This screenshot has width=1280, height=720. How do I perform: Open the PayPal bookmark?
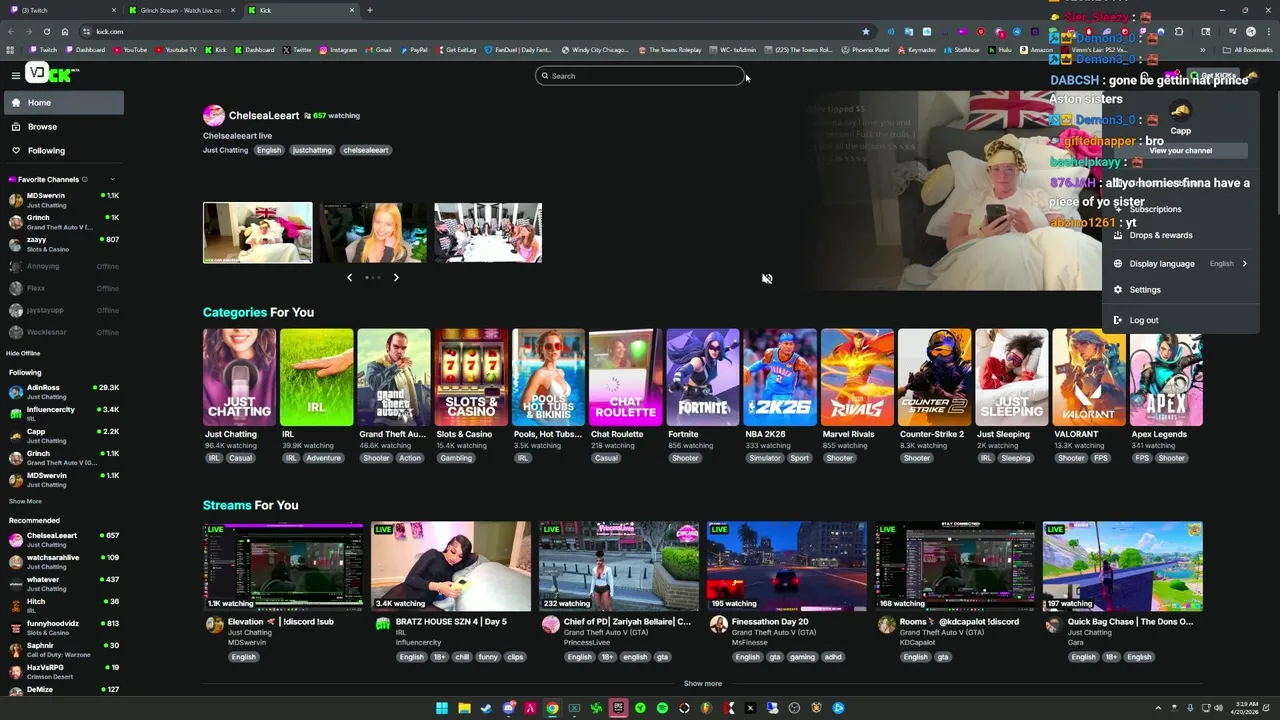[x=414, y=50]
